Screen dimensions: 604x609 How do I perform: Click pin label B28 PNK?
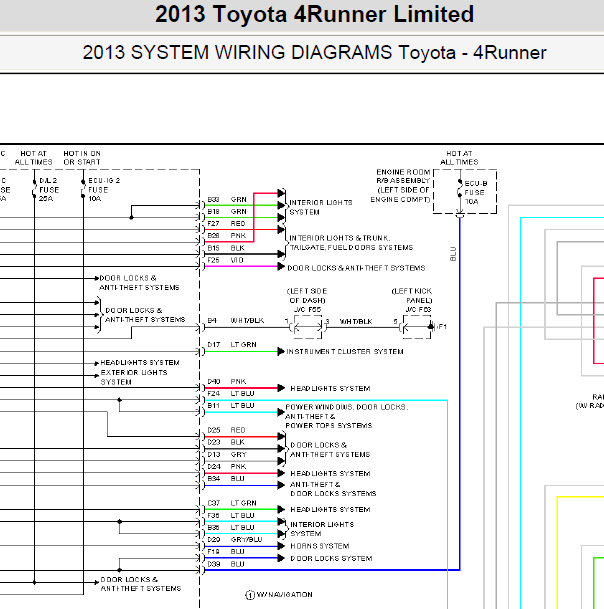coord(227,235)
